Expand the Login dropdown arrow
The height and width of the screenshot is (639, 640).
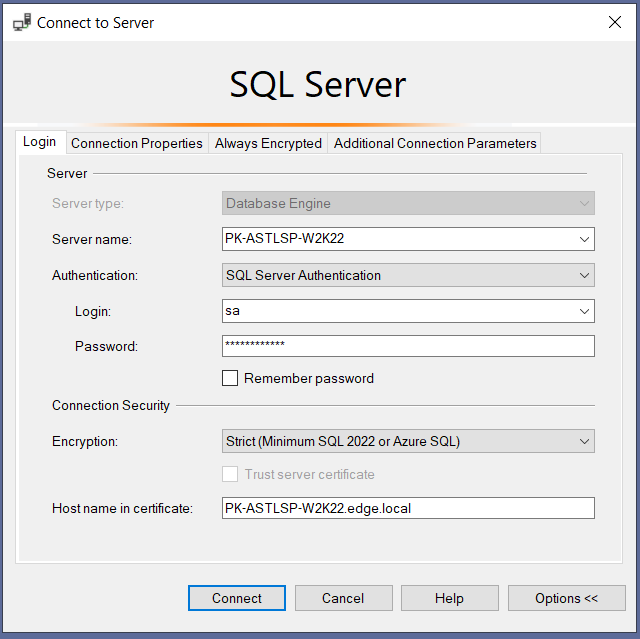click(x=584, y=311)
